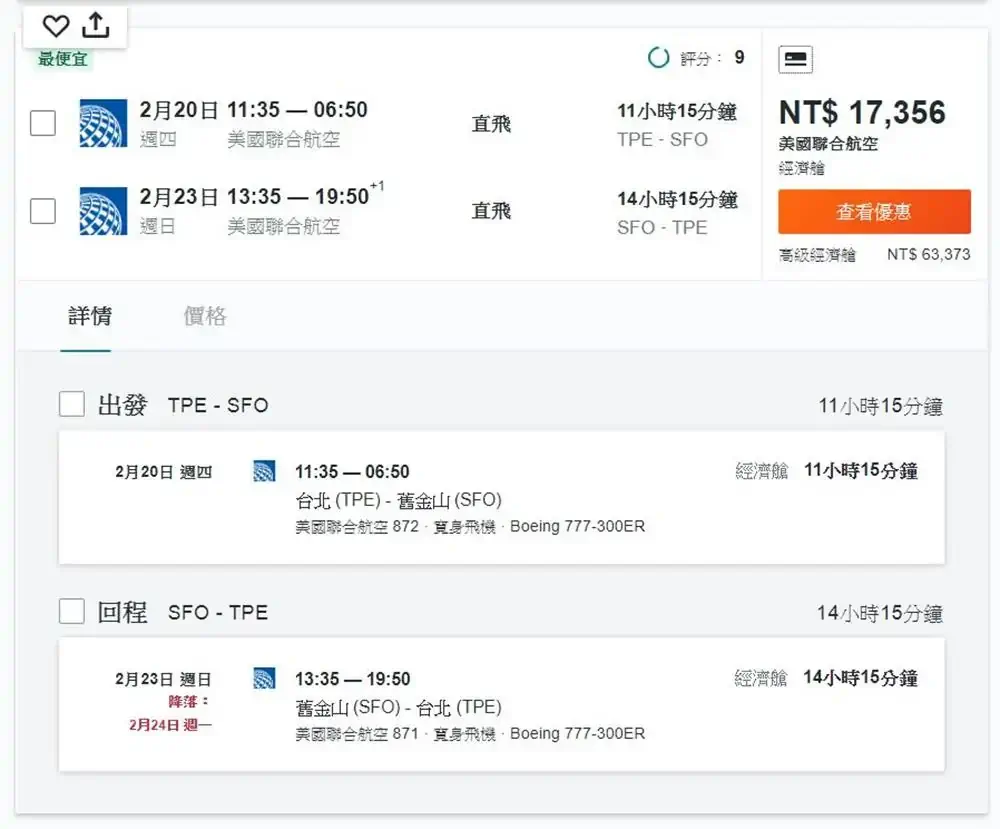Click small United logo beside flight 871

tap(264, 678)
